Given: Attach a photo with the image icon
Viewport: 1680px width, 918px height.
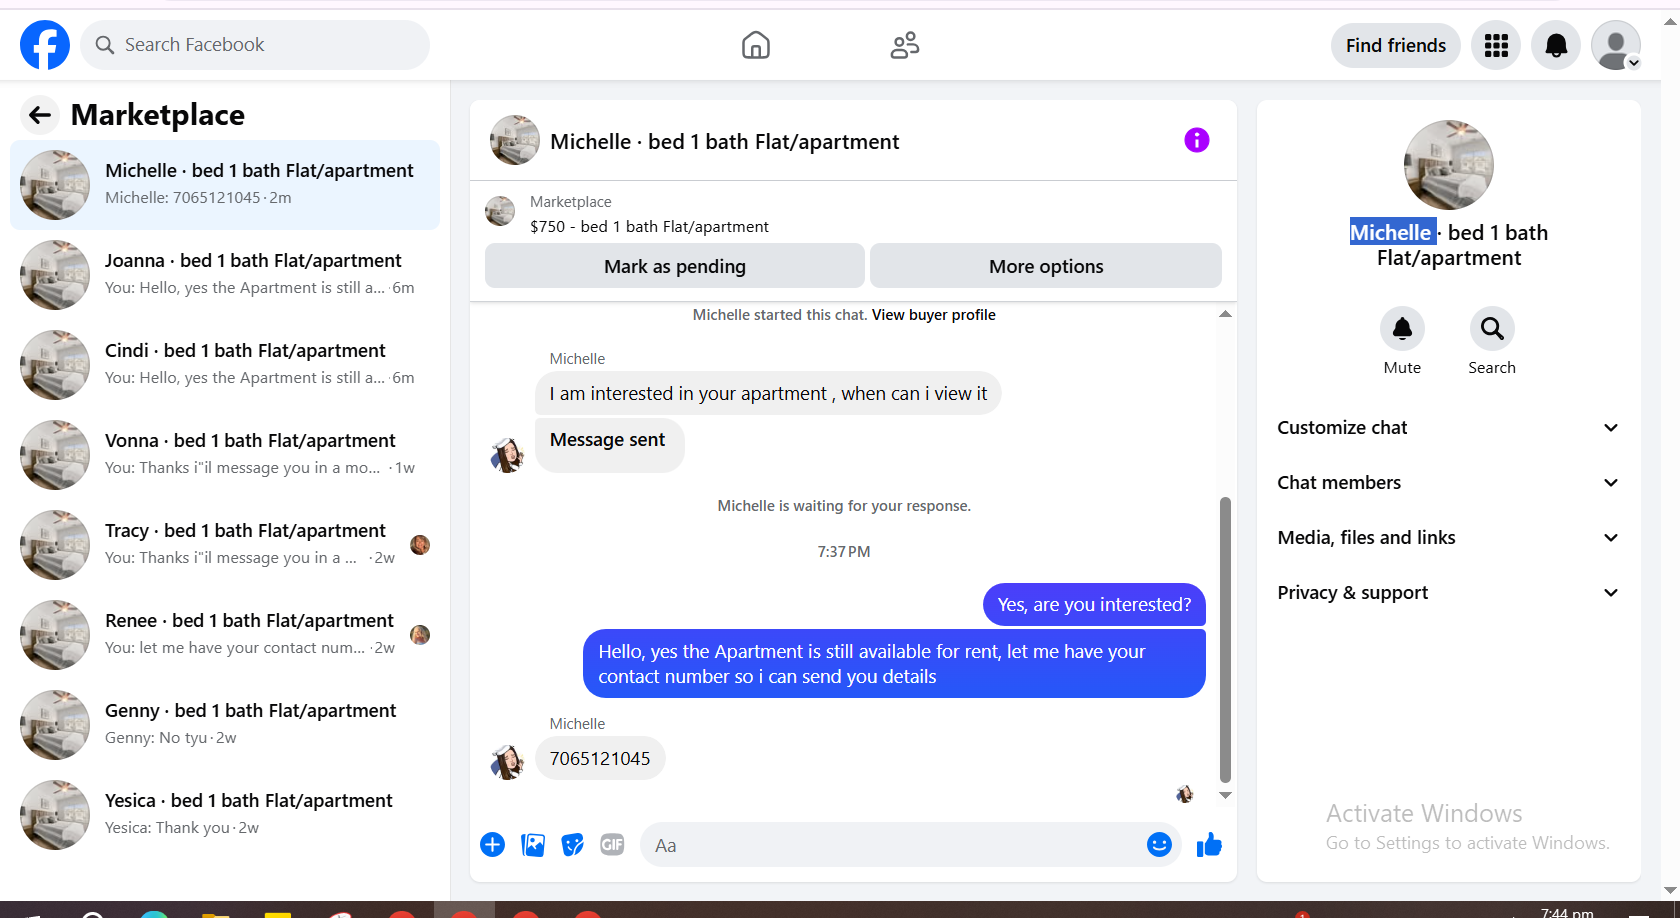Looking at the screenshot, I should click(x=533, y=845).
